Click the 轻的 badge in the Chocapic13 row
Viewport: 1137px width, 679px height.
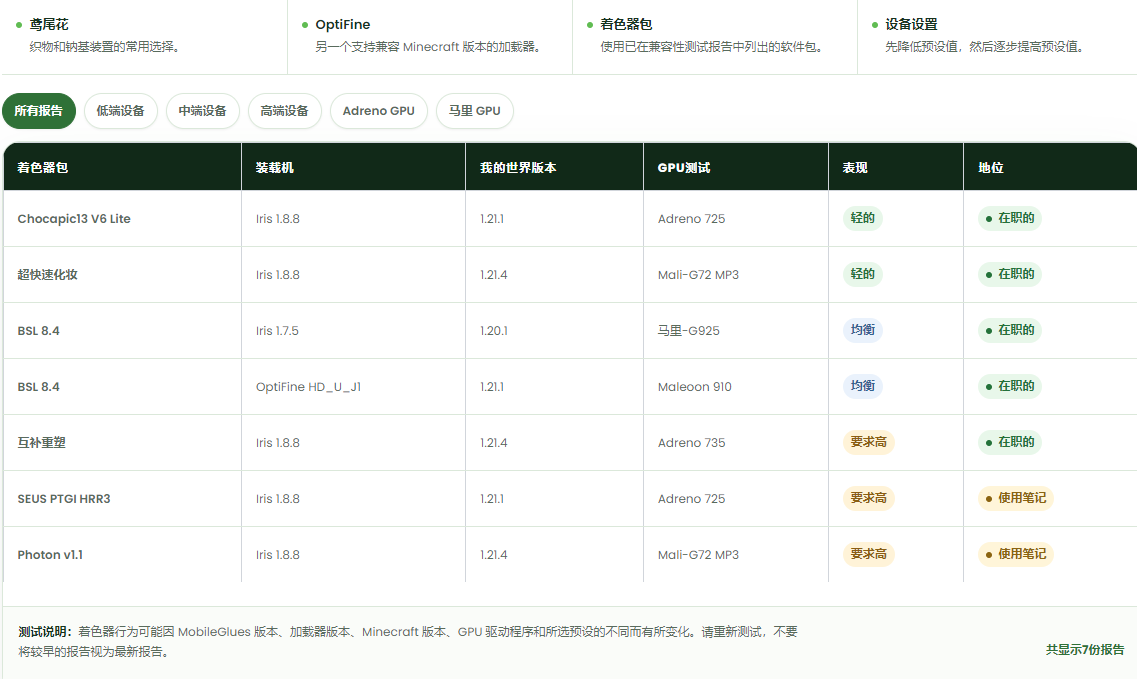(x=862, y=218)
